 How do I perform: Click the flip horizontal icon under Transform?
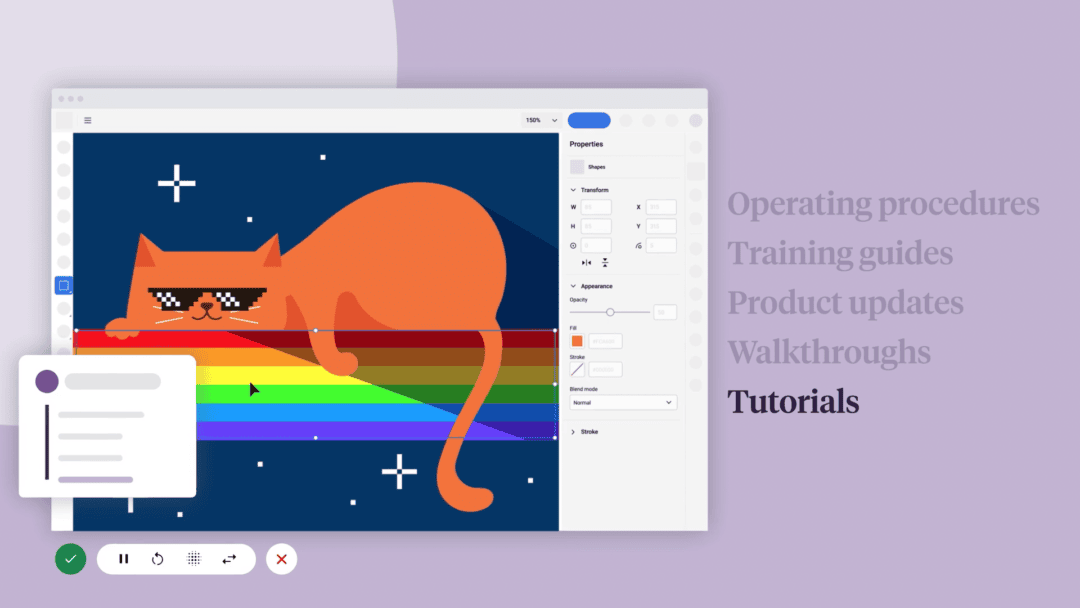pos(586,262)
